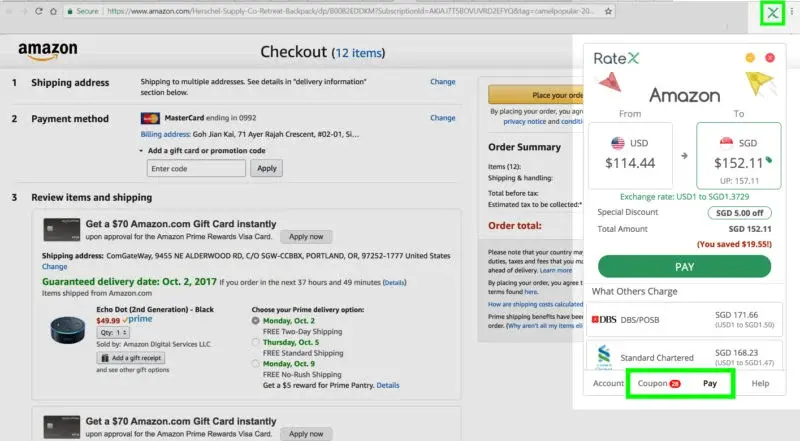The width and height of the screenshot is (800, 441).
Task: Switch to the Help tab in RateX
Action: point(760,383)
